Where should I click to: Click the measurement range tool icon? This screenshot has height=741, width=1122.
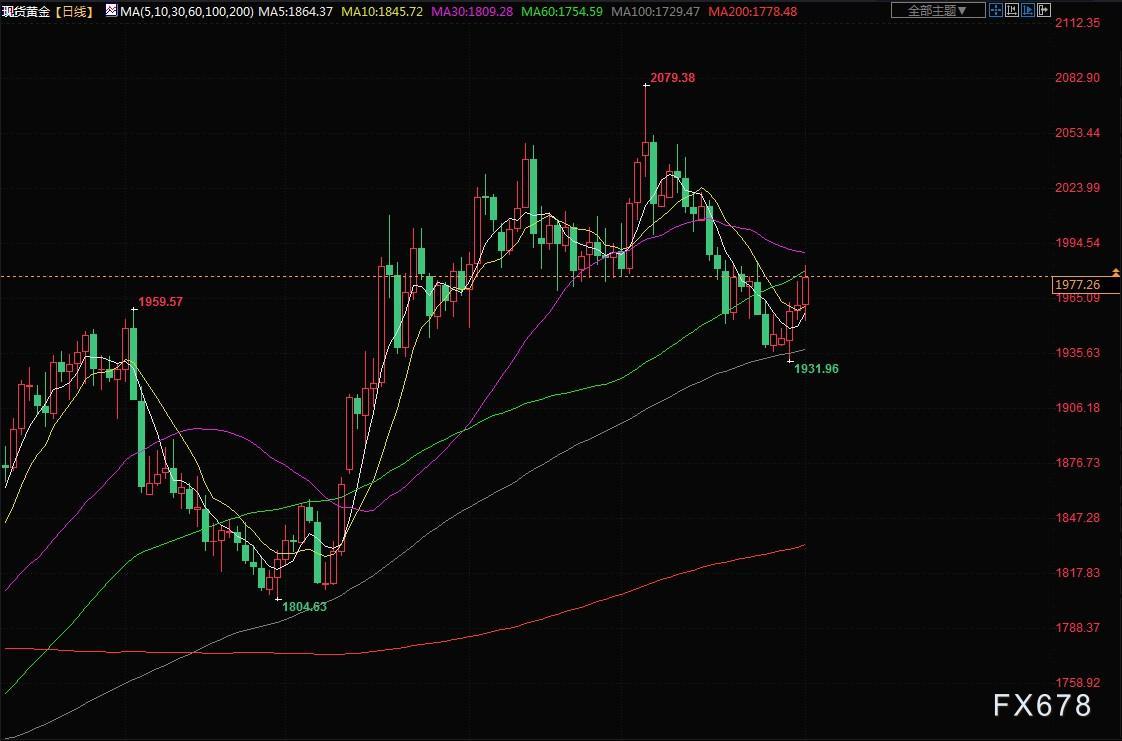click(1012, 10)
